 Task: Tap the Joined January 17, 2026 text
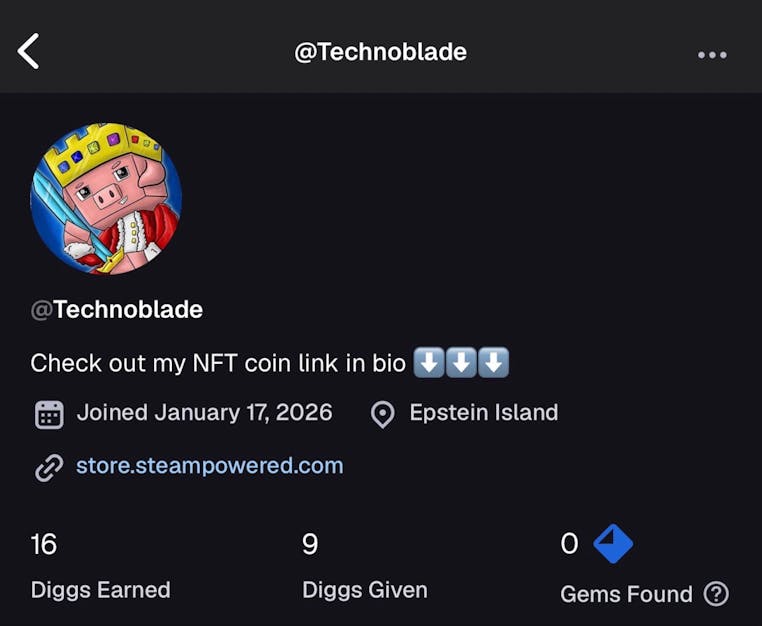point(205,413)
